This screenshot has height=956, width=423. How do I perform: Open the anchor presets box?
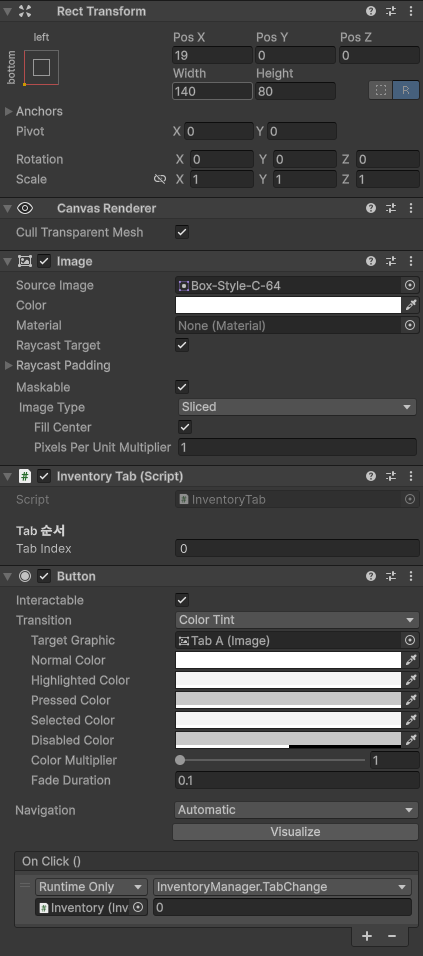point(41,67)
